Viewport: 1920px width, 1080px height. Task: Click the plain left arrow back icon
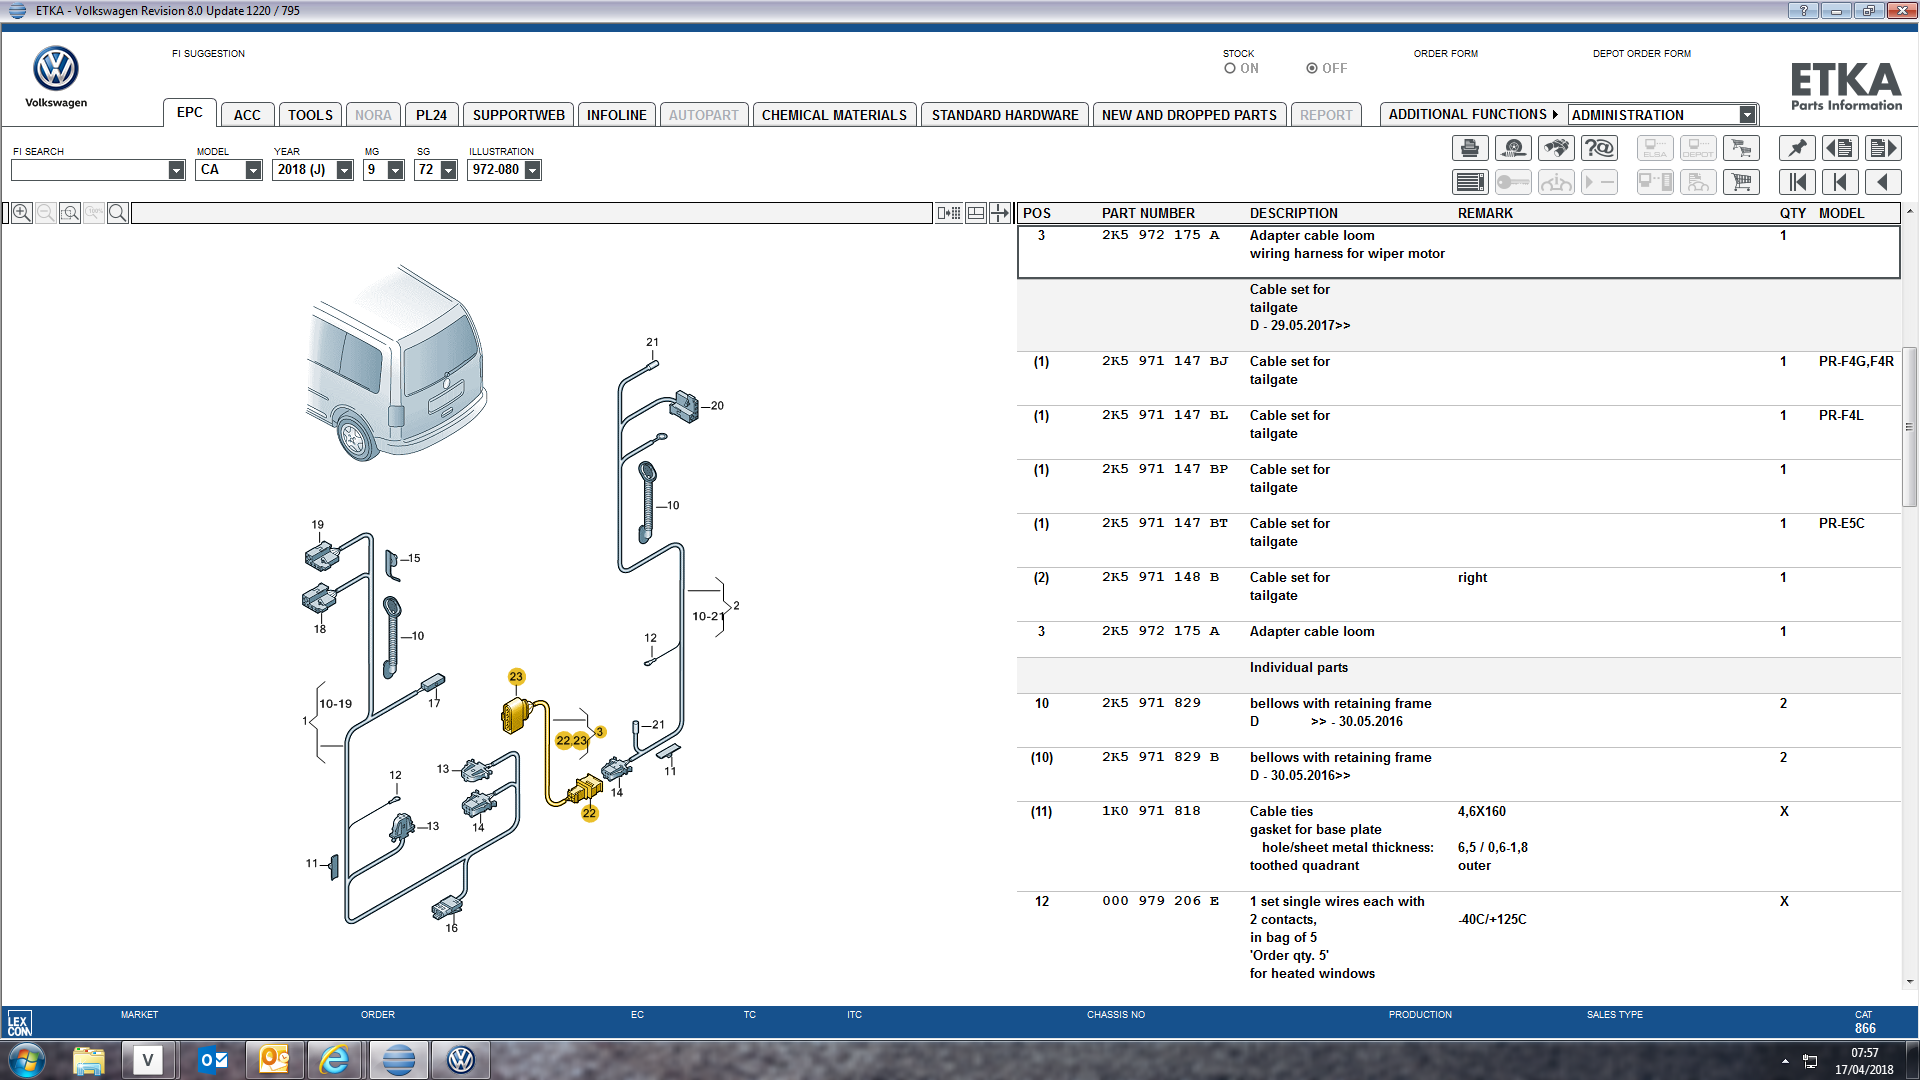pos(1883,182)
